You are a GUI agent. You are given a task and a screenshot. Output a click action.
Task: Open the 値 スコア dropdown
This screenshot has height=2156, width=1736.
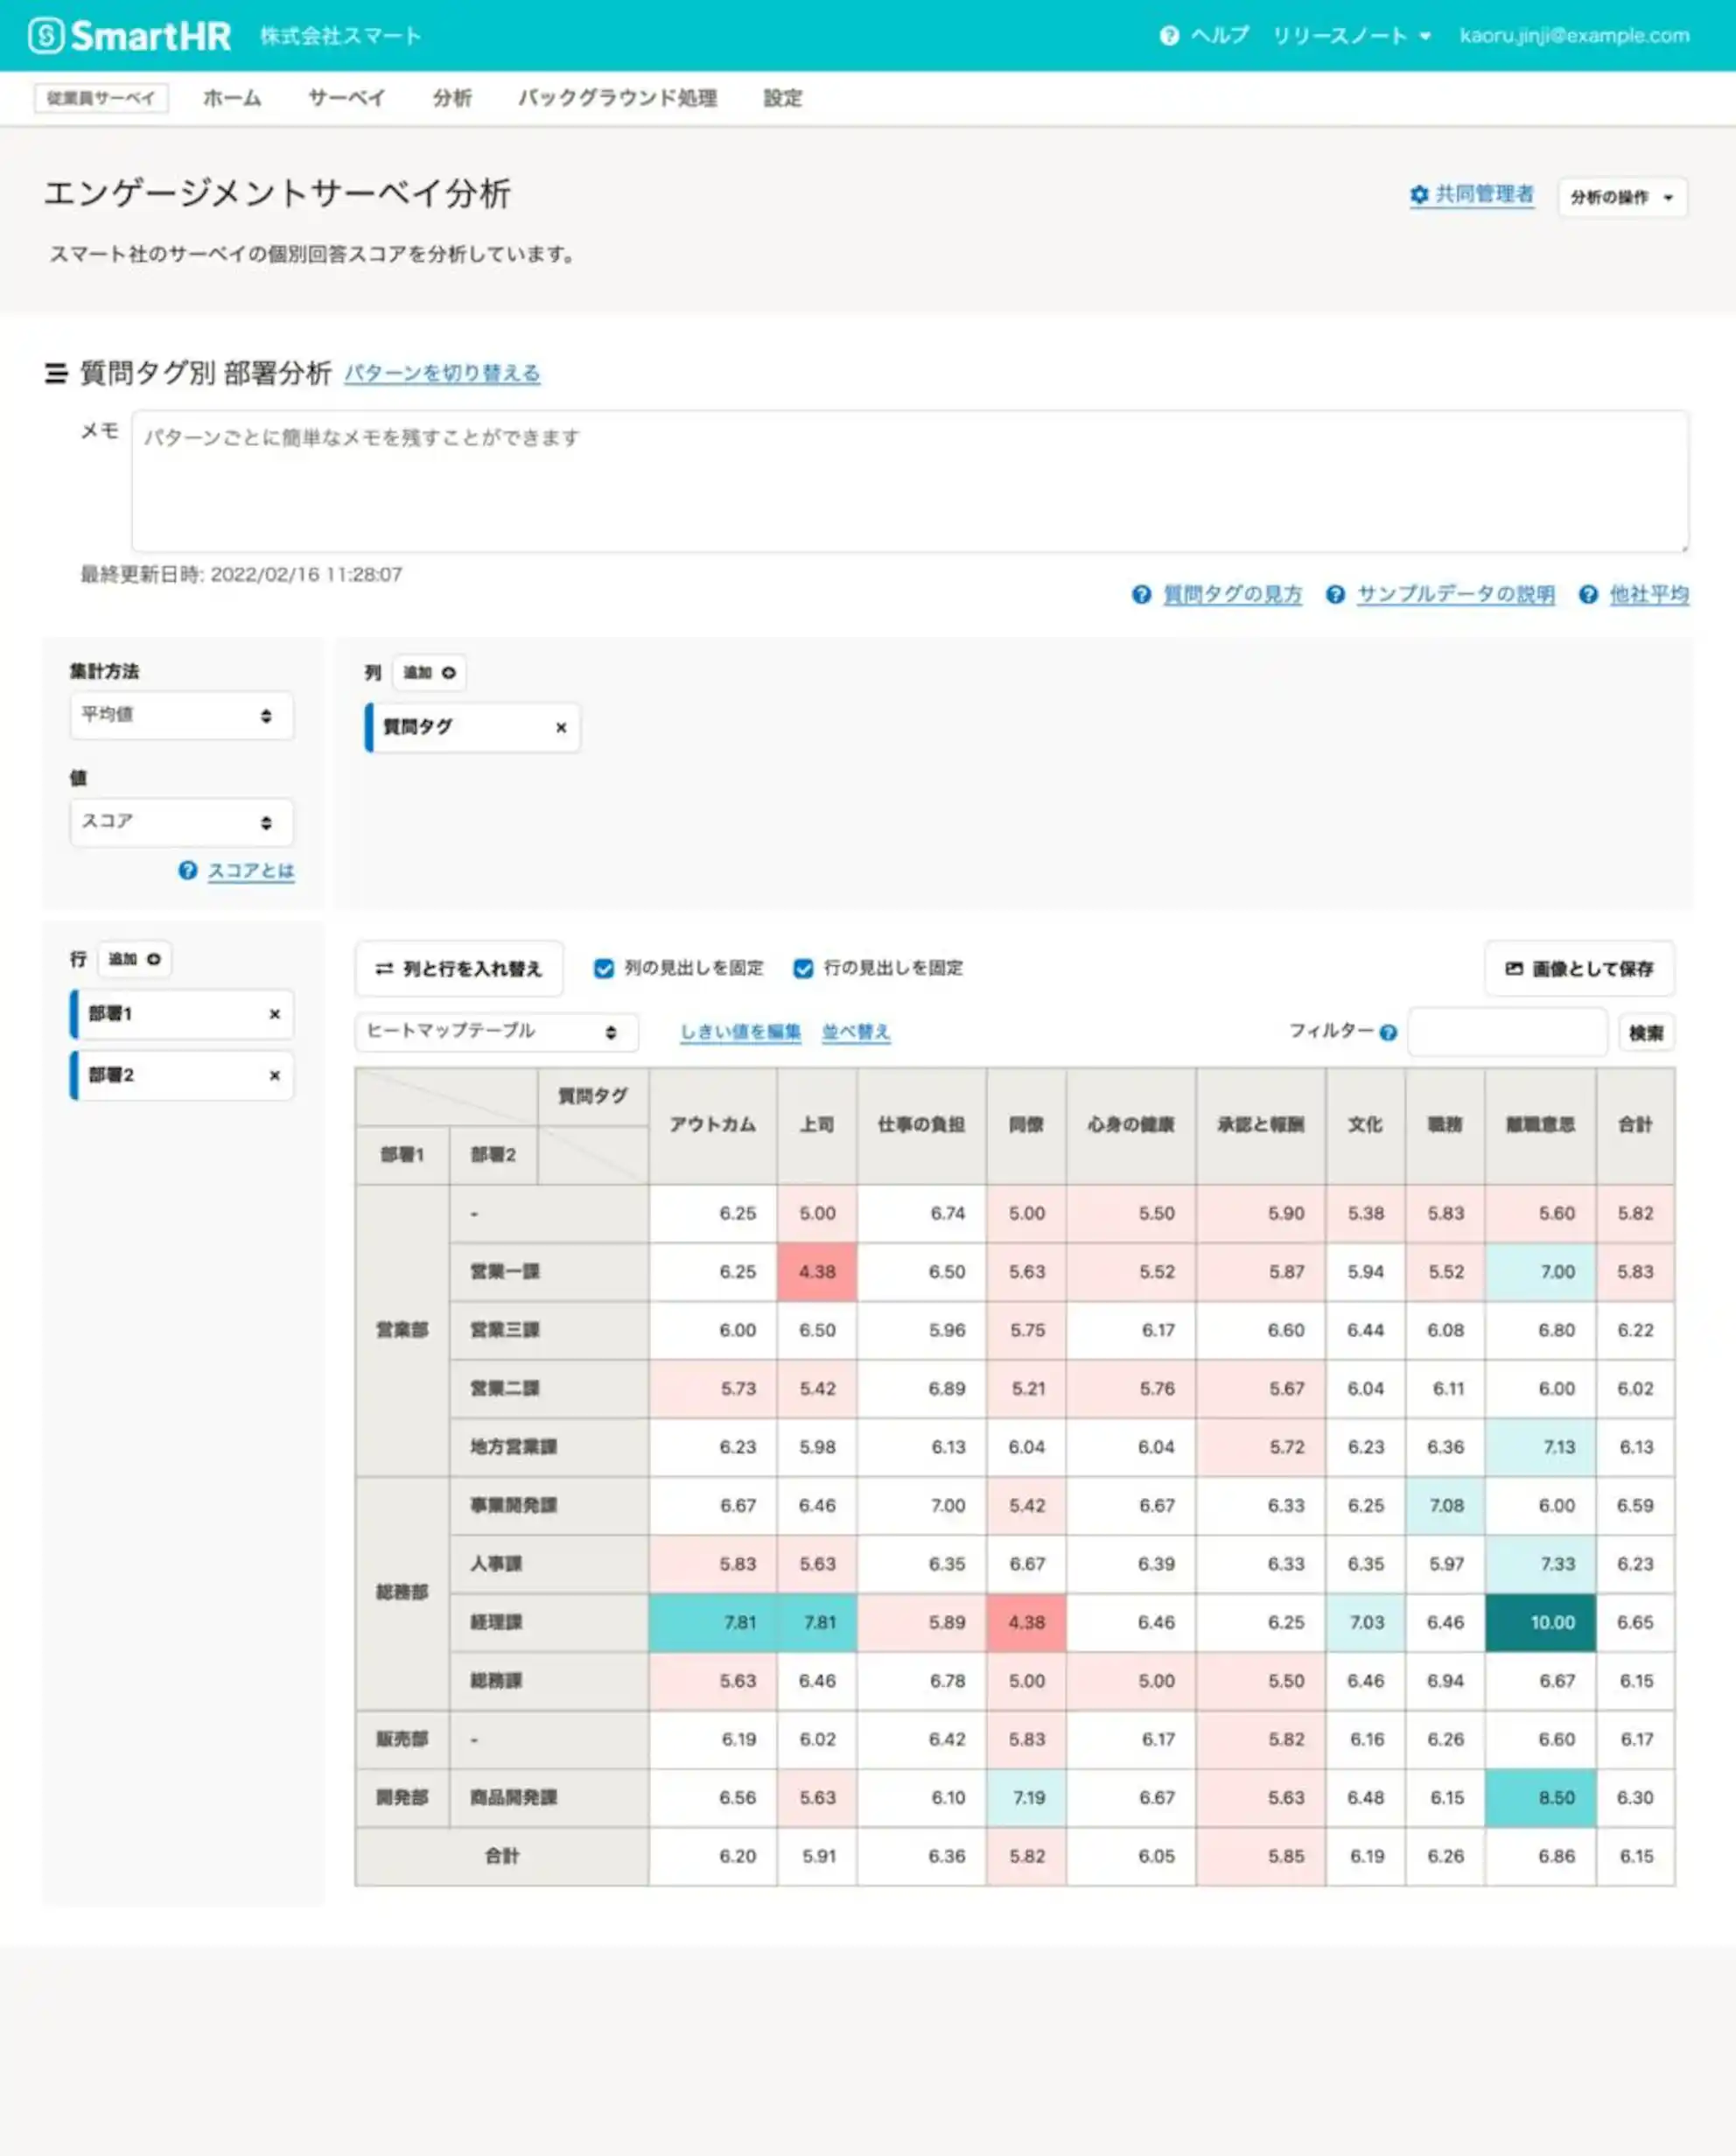coord(182,822)
